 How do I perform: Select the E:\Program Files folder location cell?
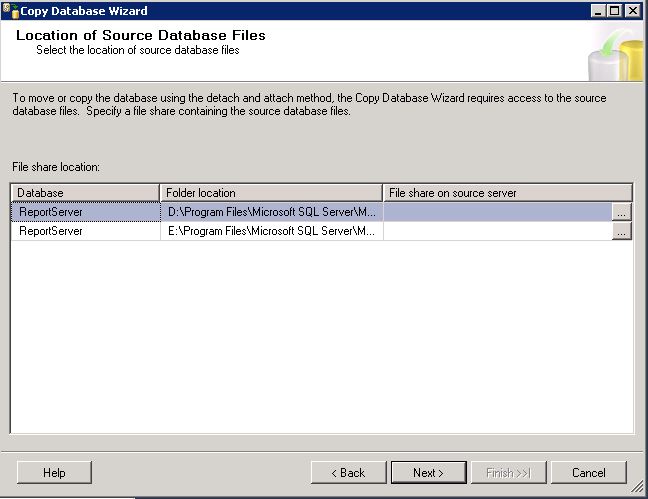tap(272, 231)
